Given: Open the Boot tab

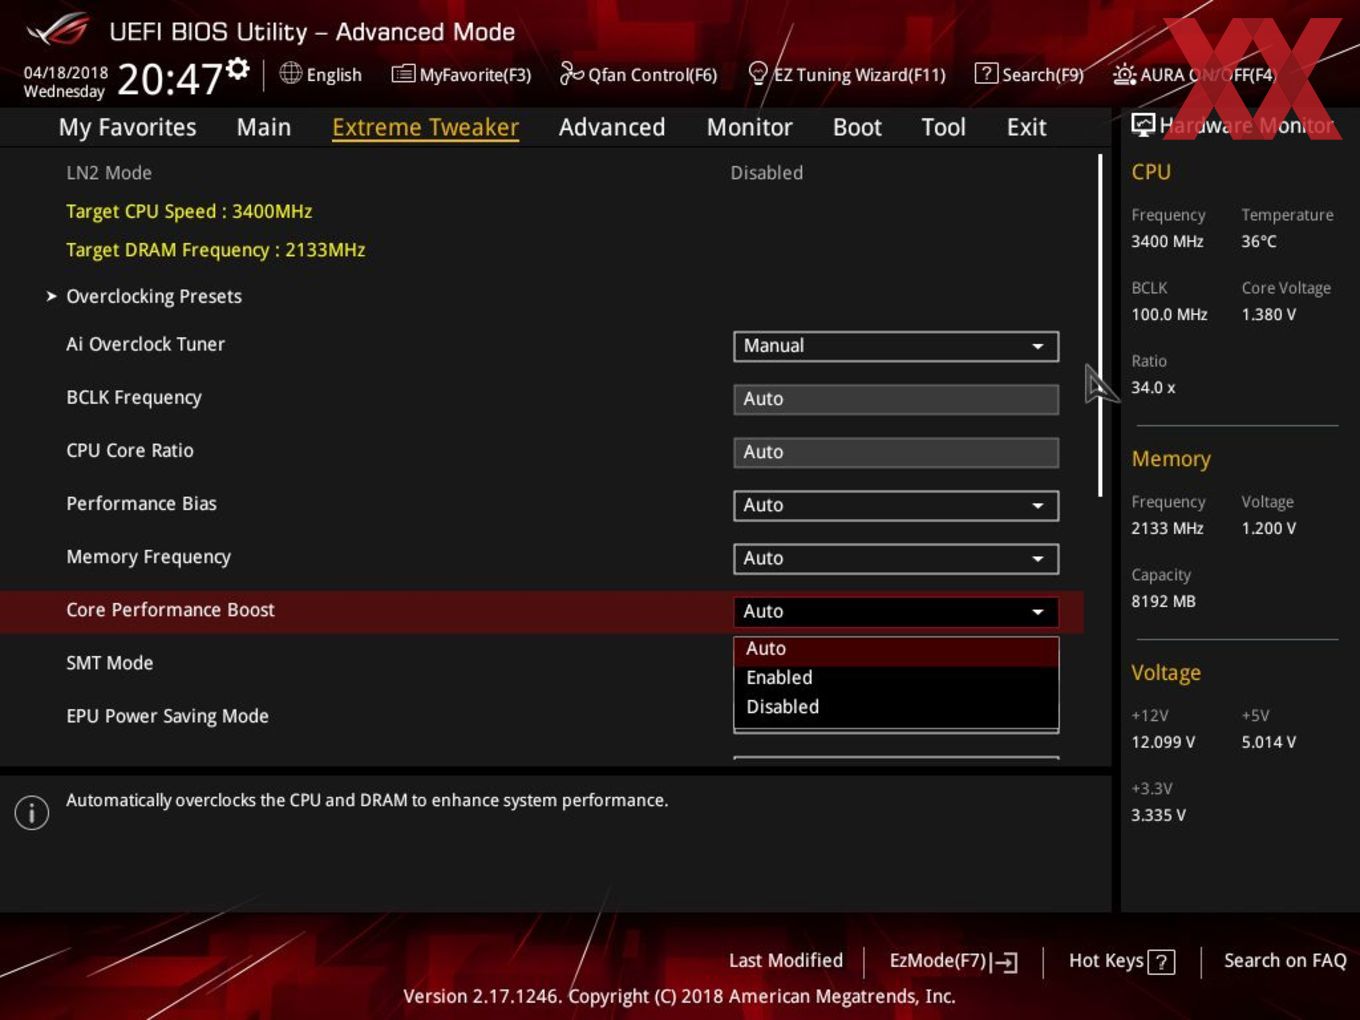Looking at the screenshot, I should [x=857, y=127].
